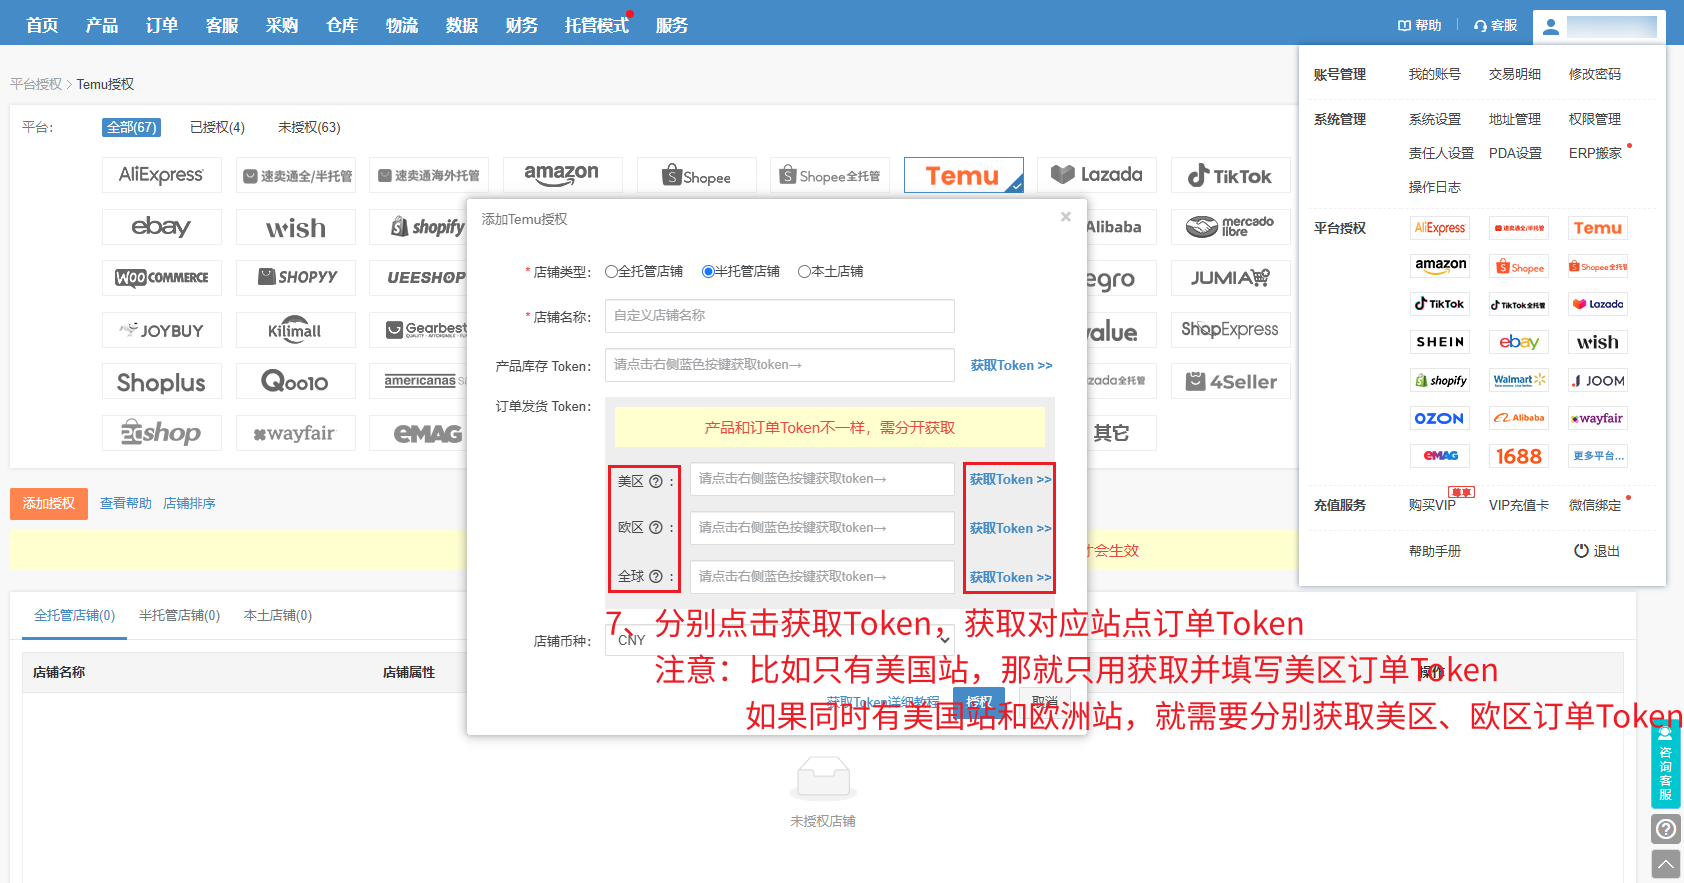Select the Kilimall platform tile
The width and height of the screenshot is (1684, 883).
point(296,330)
